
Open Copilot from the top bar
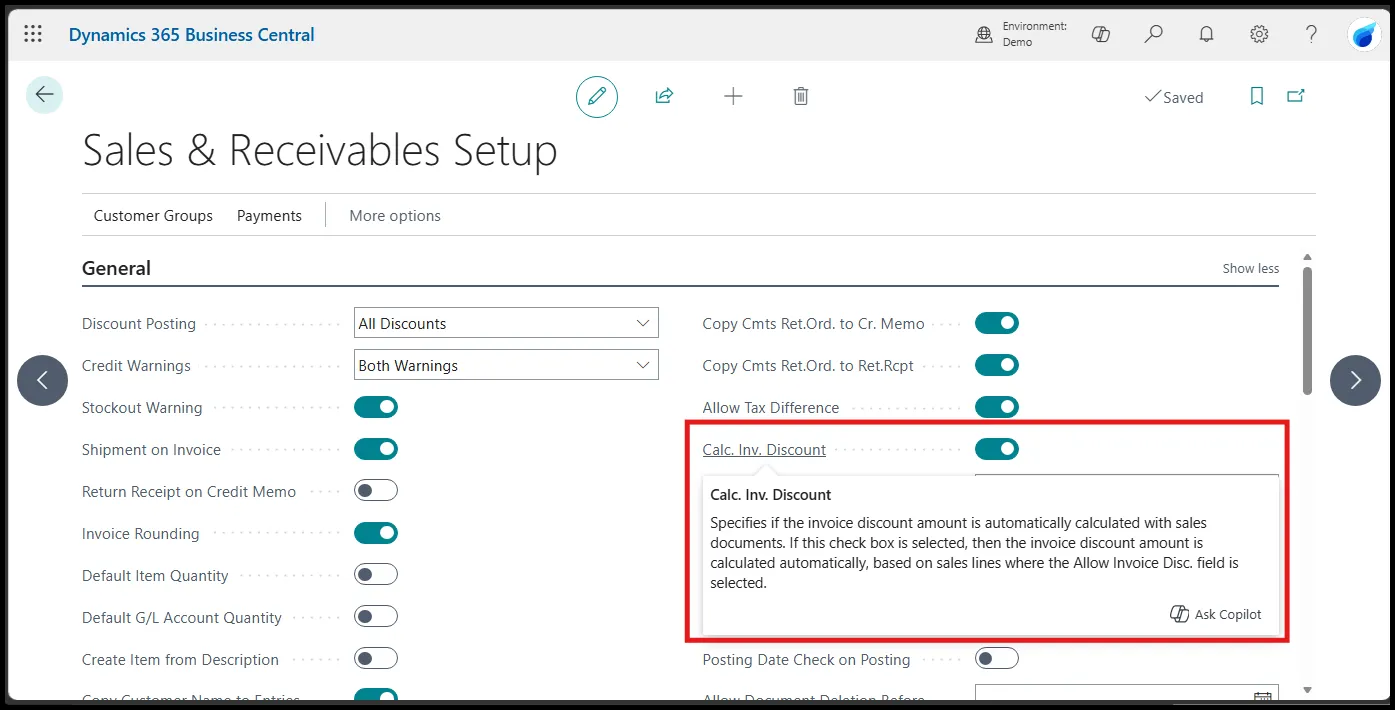(x=1101, y=34)
